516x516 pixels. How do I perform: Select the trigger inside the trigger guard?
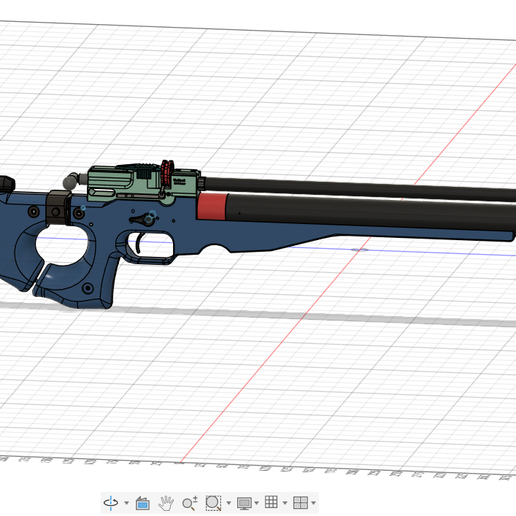[138, 243]
